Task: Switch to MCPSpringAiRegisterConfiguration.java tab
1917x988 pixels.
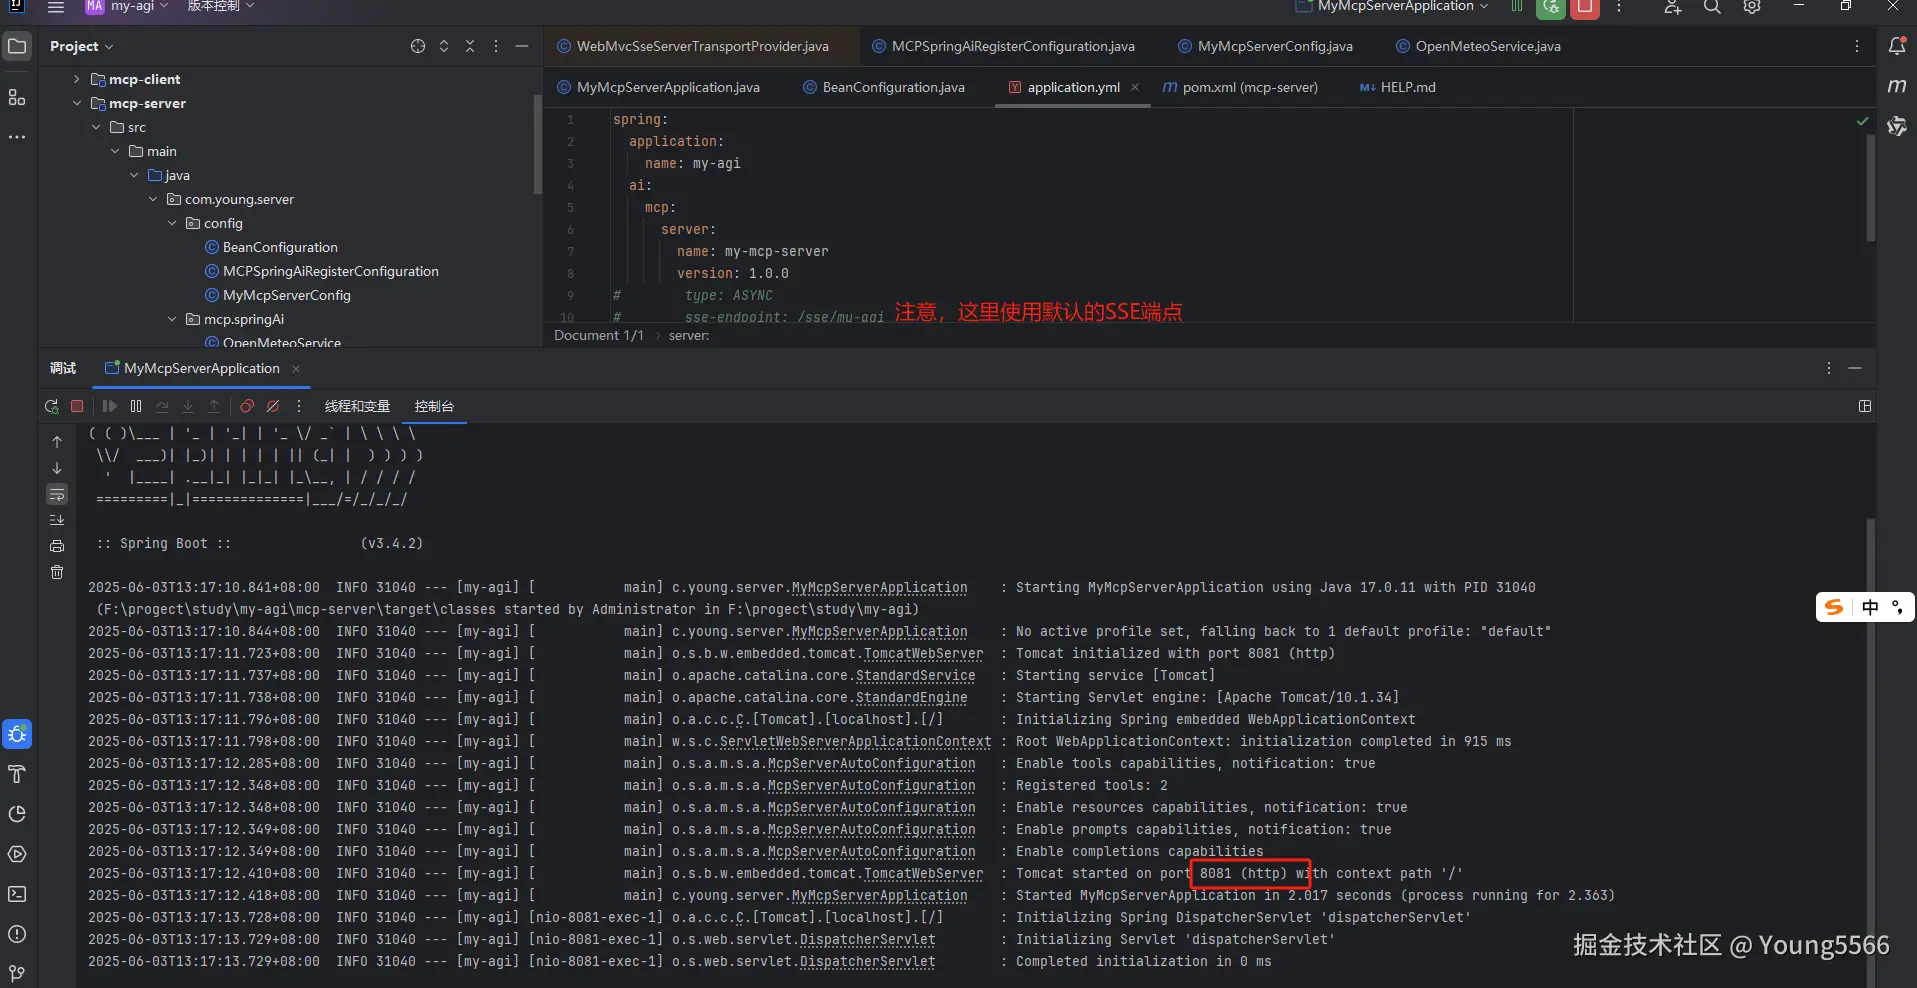Action: tap(1003, 46)
